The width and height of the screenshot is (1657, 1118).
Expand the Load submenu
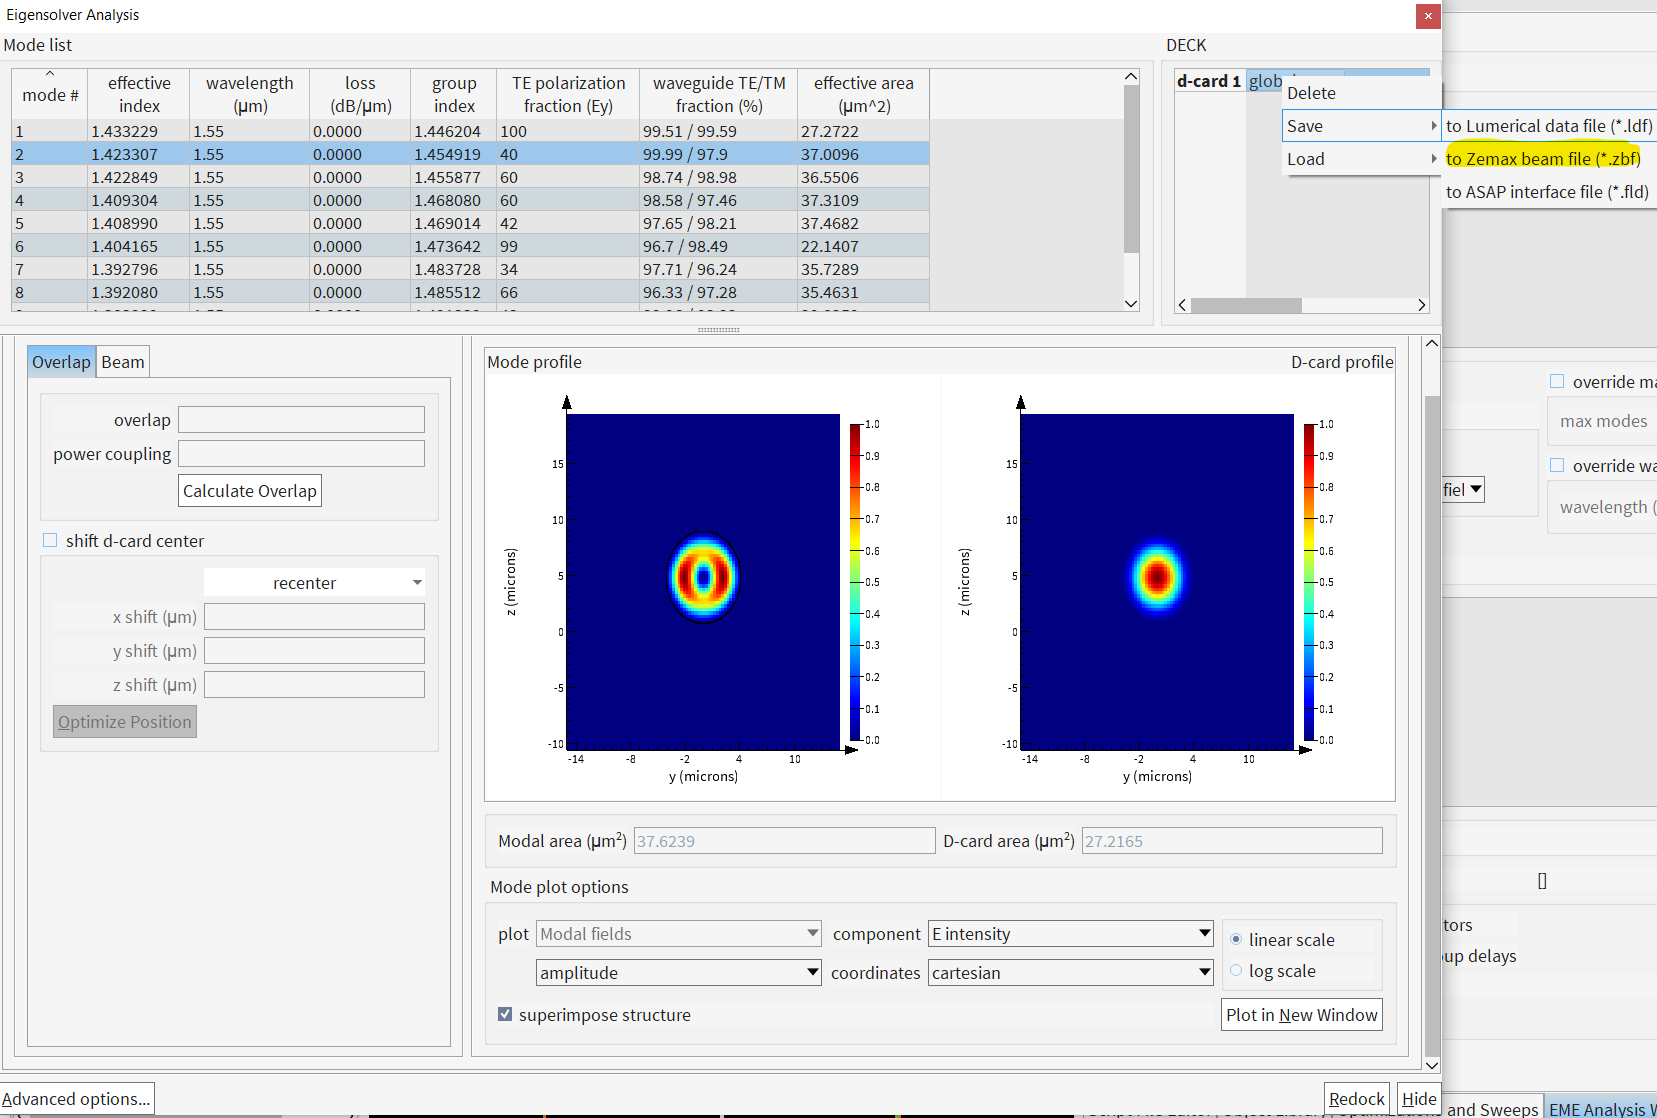point(1306,158)
